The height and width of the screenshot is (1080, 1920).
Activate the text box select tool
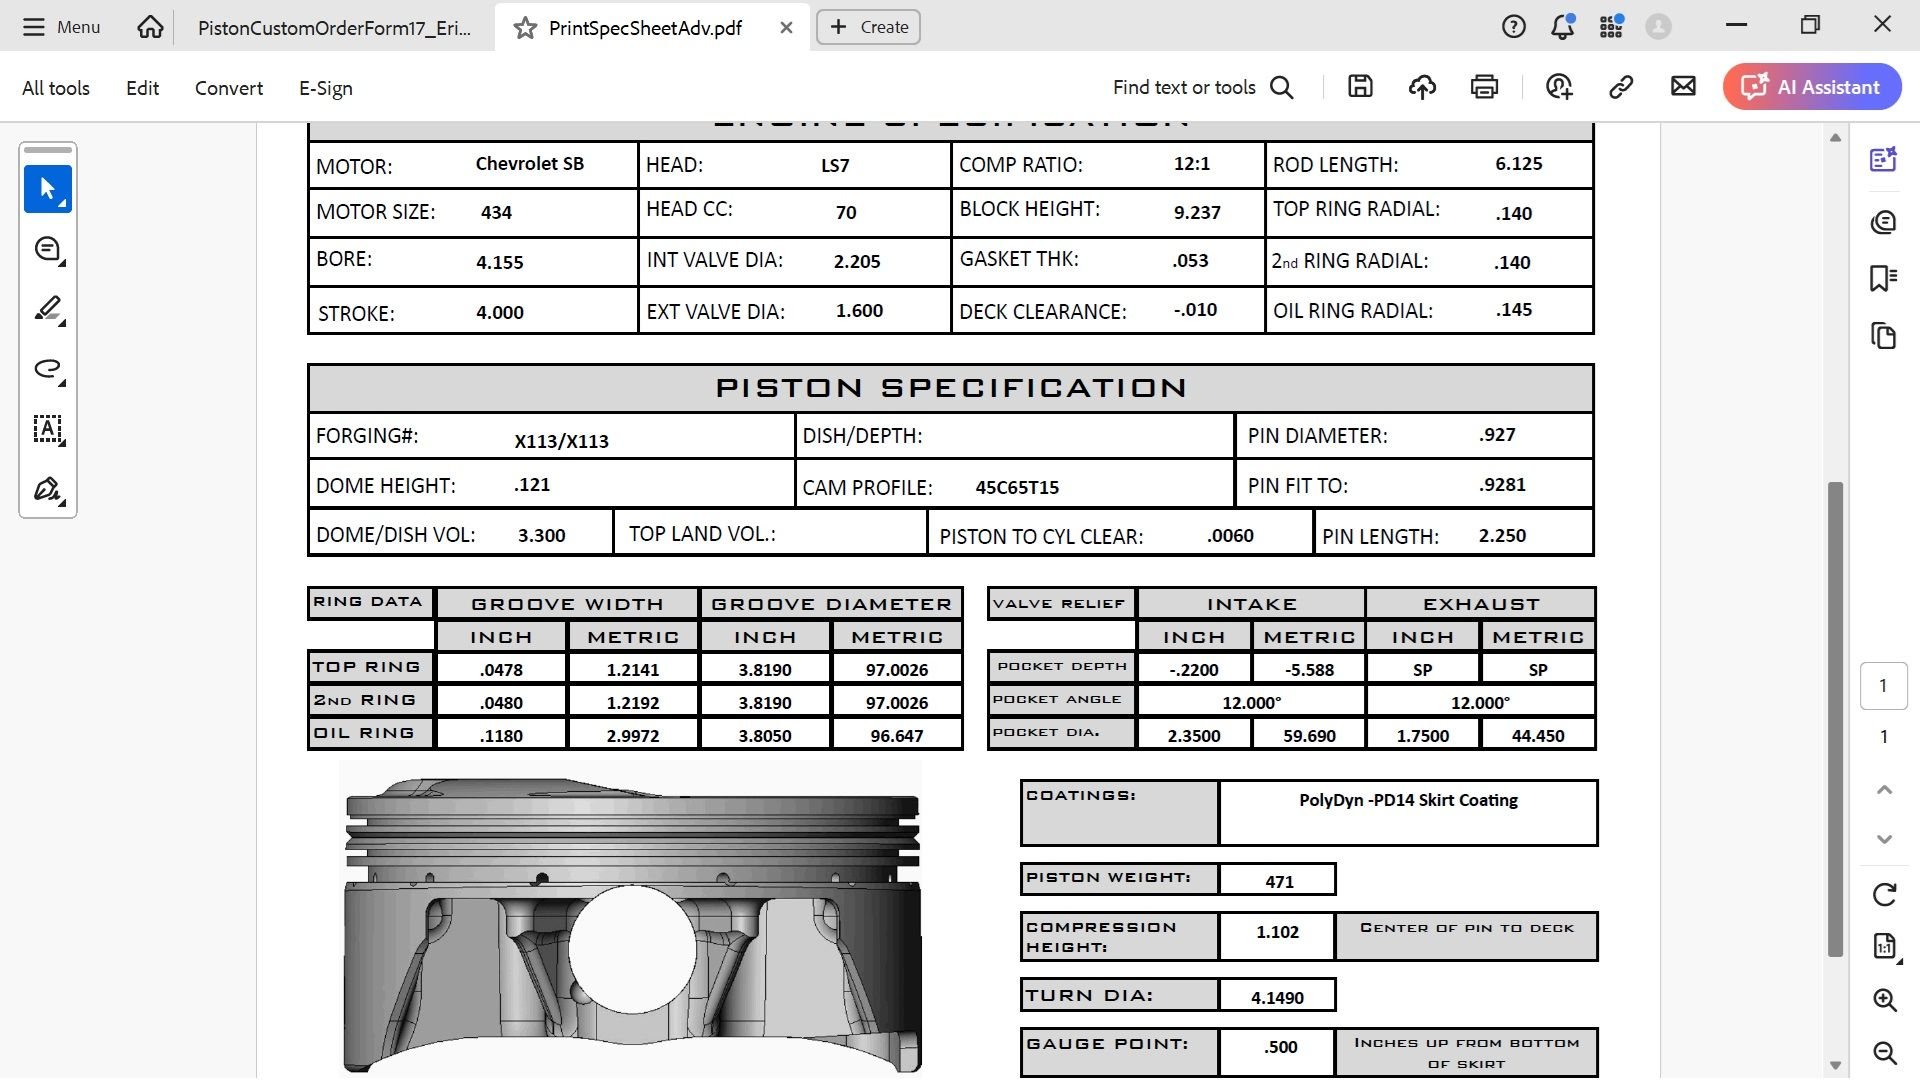pos(47,429)
